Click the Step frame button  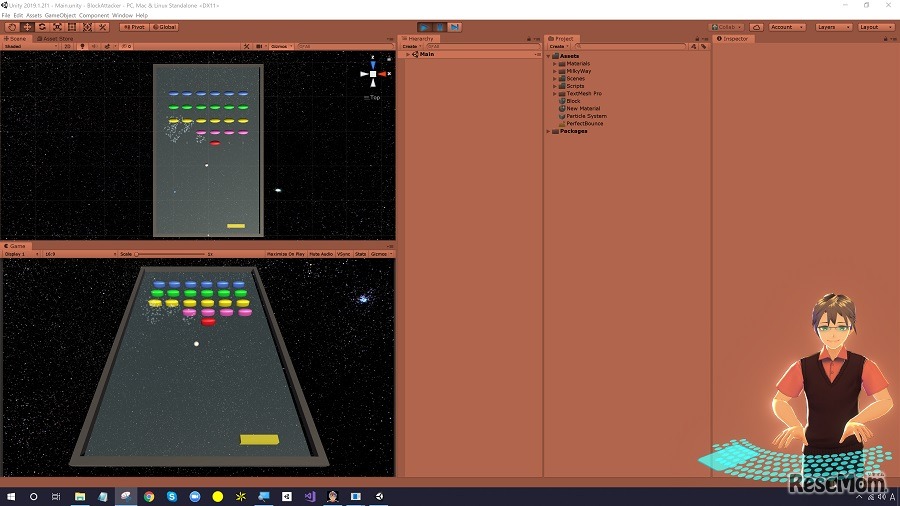(454, 27)
